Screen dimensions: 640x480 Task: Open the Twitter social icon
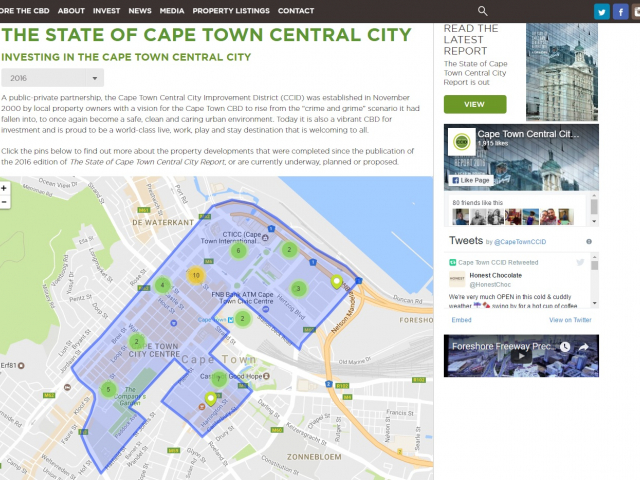(x=602, y=11)
